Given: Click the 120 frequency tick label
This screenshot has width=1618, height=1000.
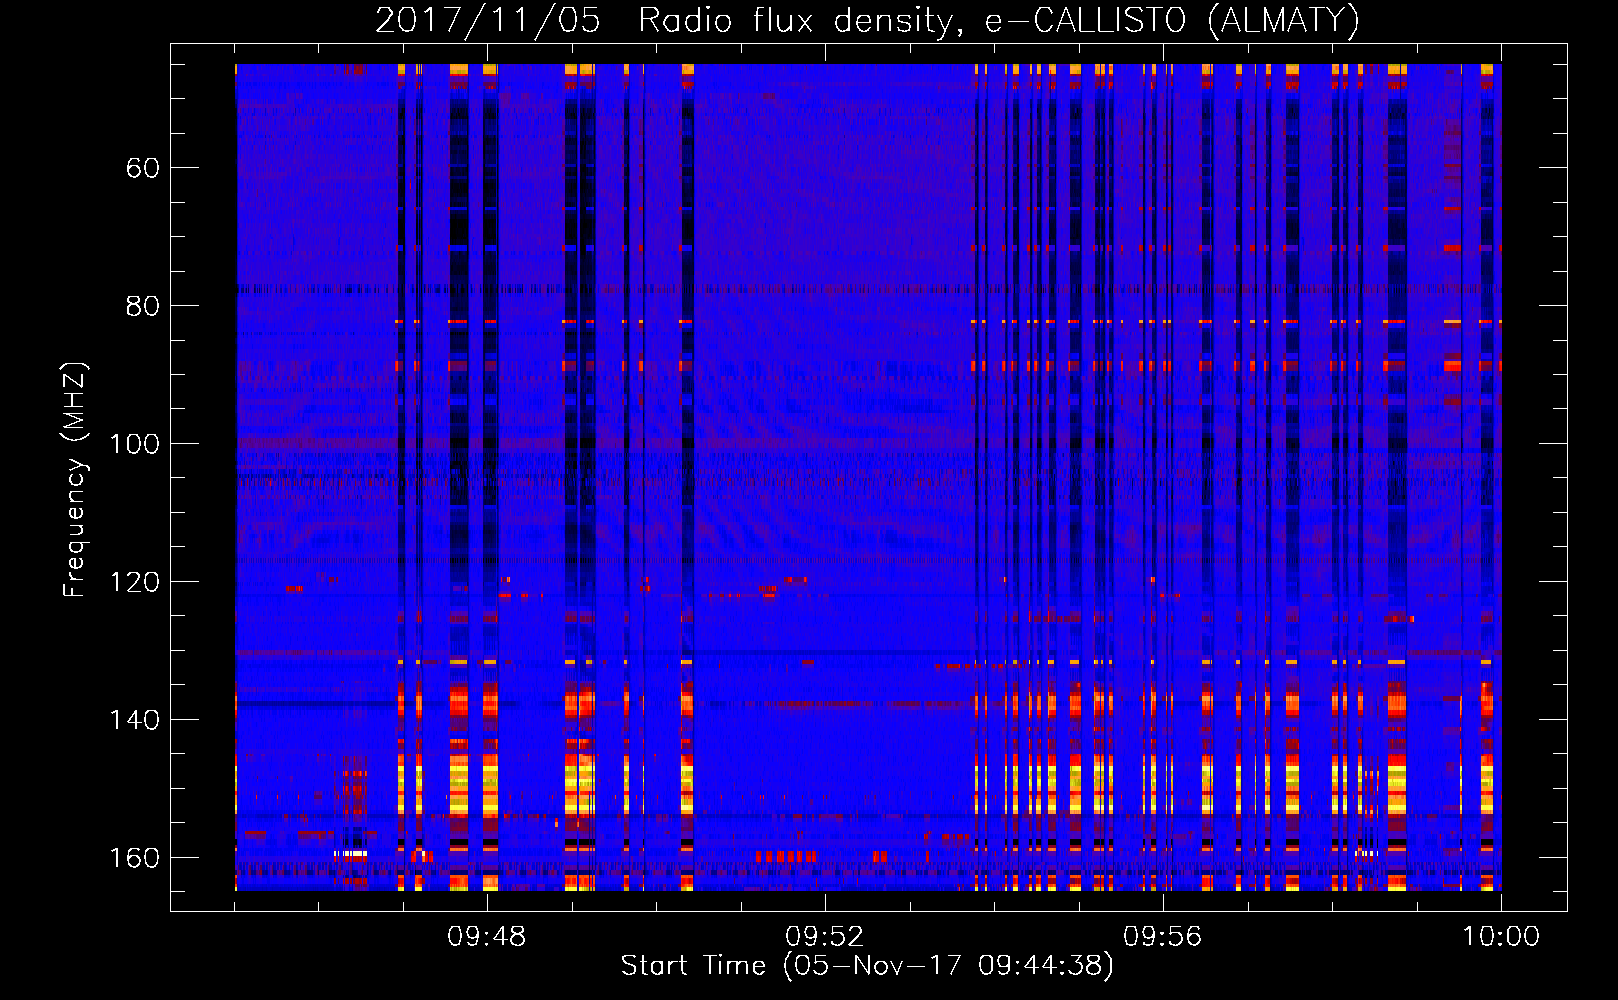Looking at the screenshot, I should (134, 582).
